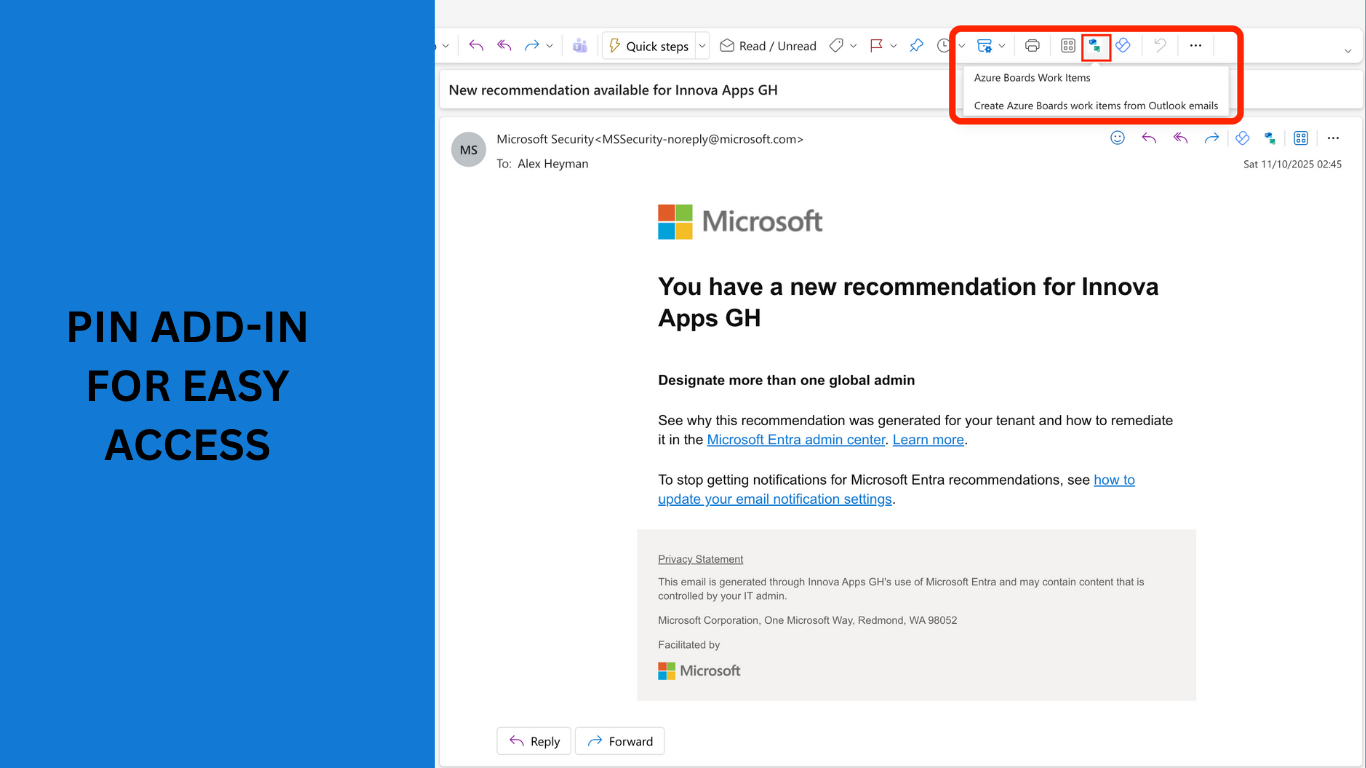Open the dropdown arrow next to the categorize tag
1366x768 pixels.
pyautogui.click(x=853, y=46)
